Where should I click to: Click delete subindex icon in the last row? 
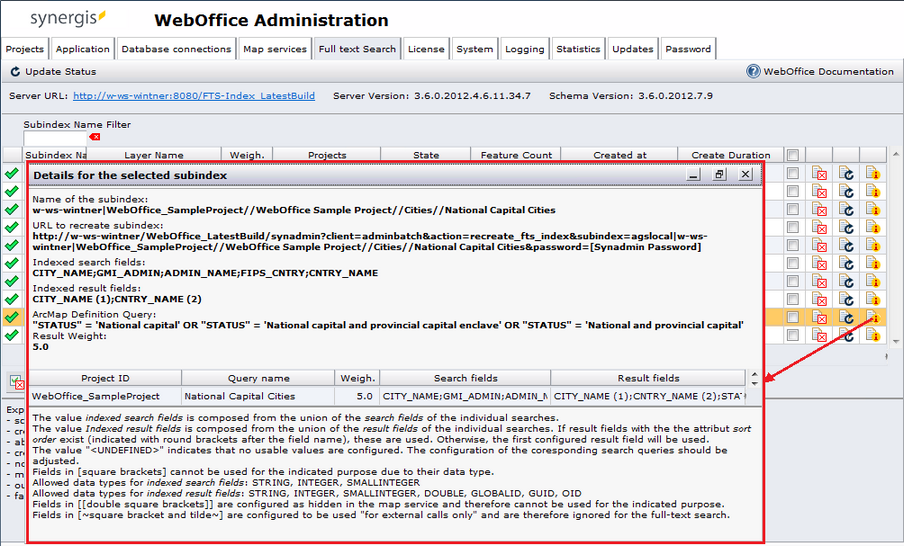819,335
